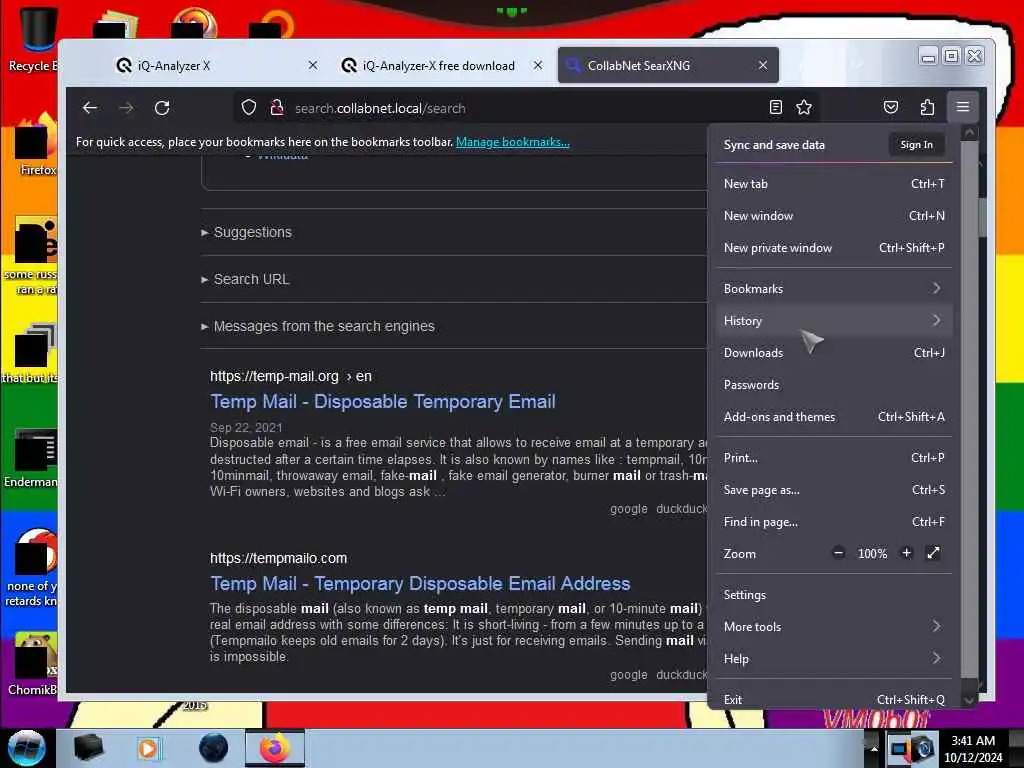
Task: Open Temp Mail - Temporary Disposable Email Address result
Action: [420, 583]
